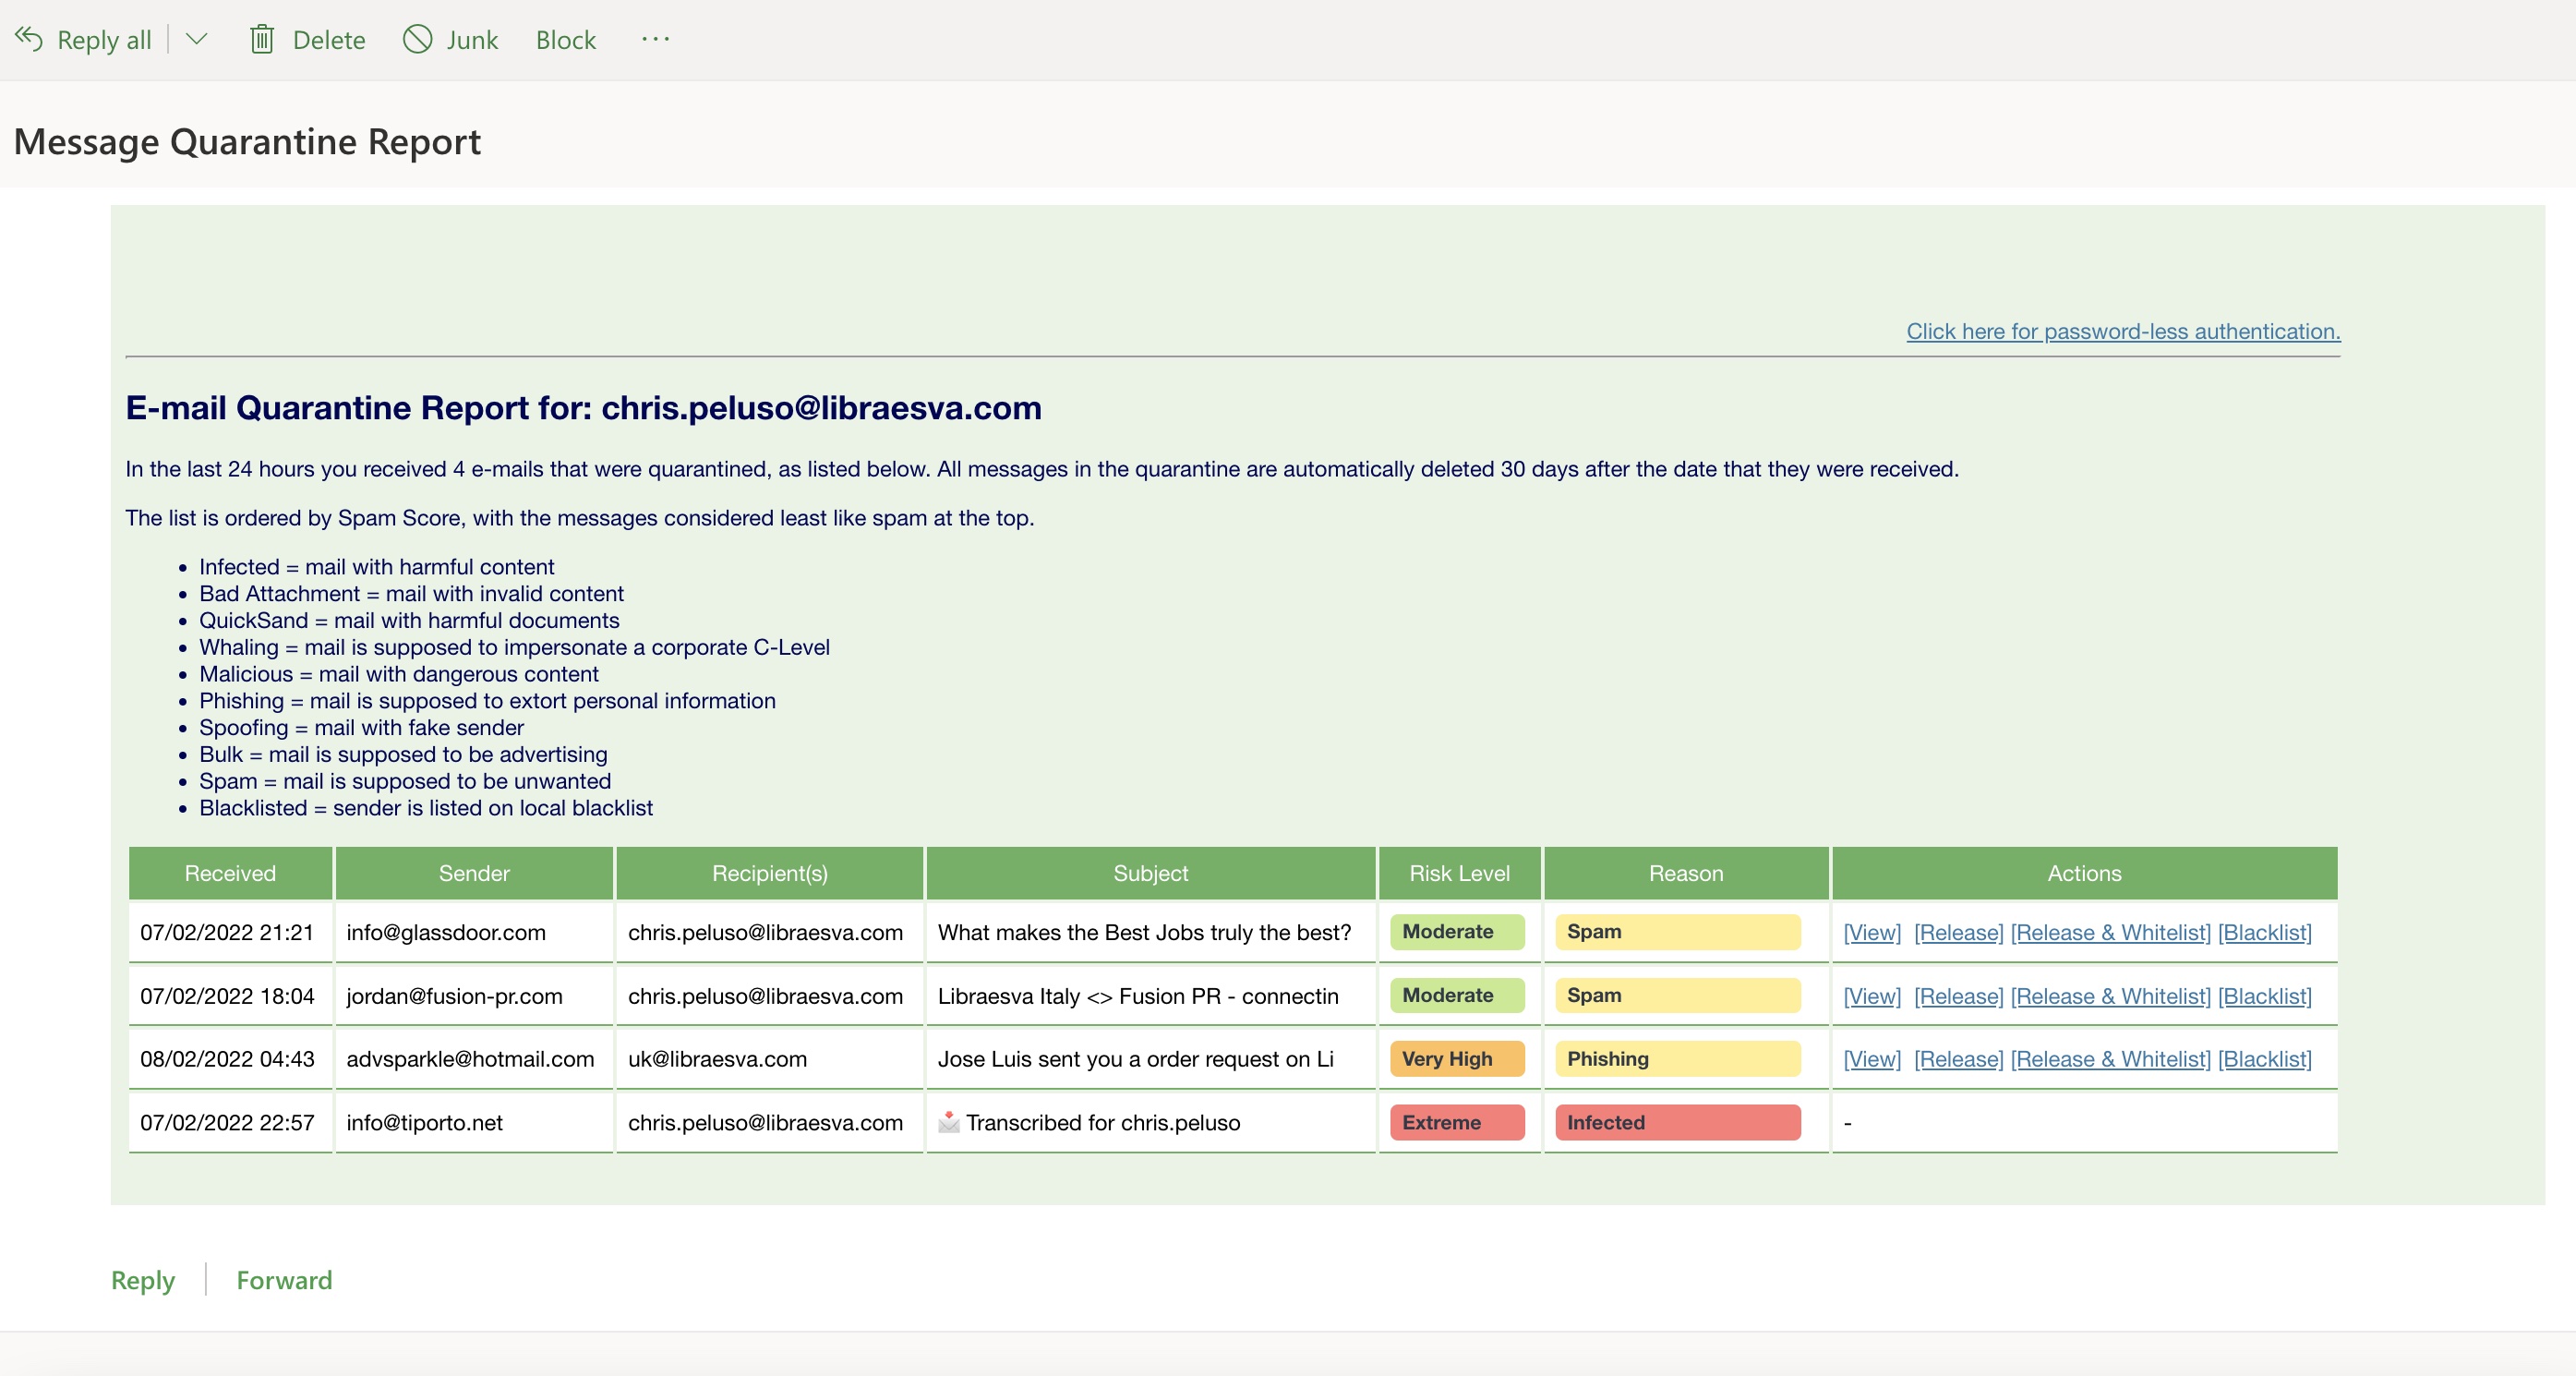Click the Spam reason badge for glassdoor.com
The width and height of the screenshot is (2576, 1376).
1677,932
